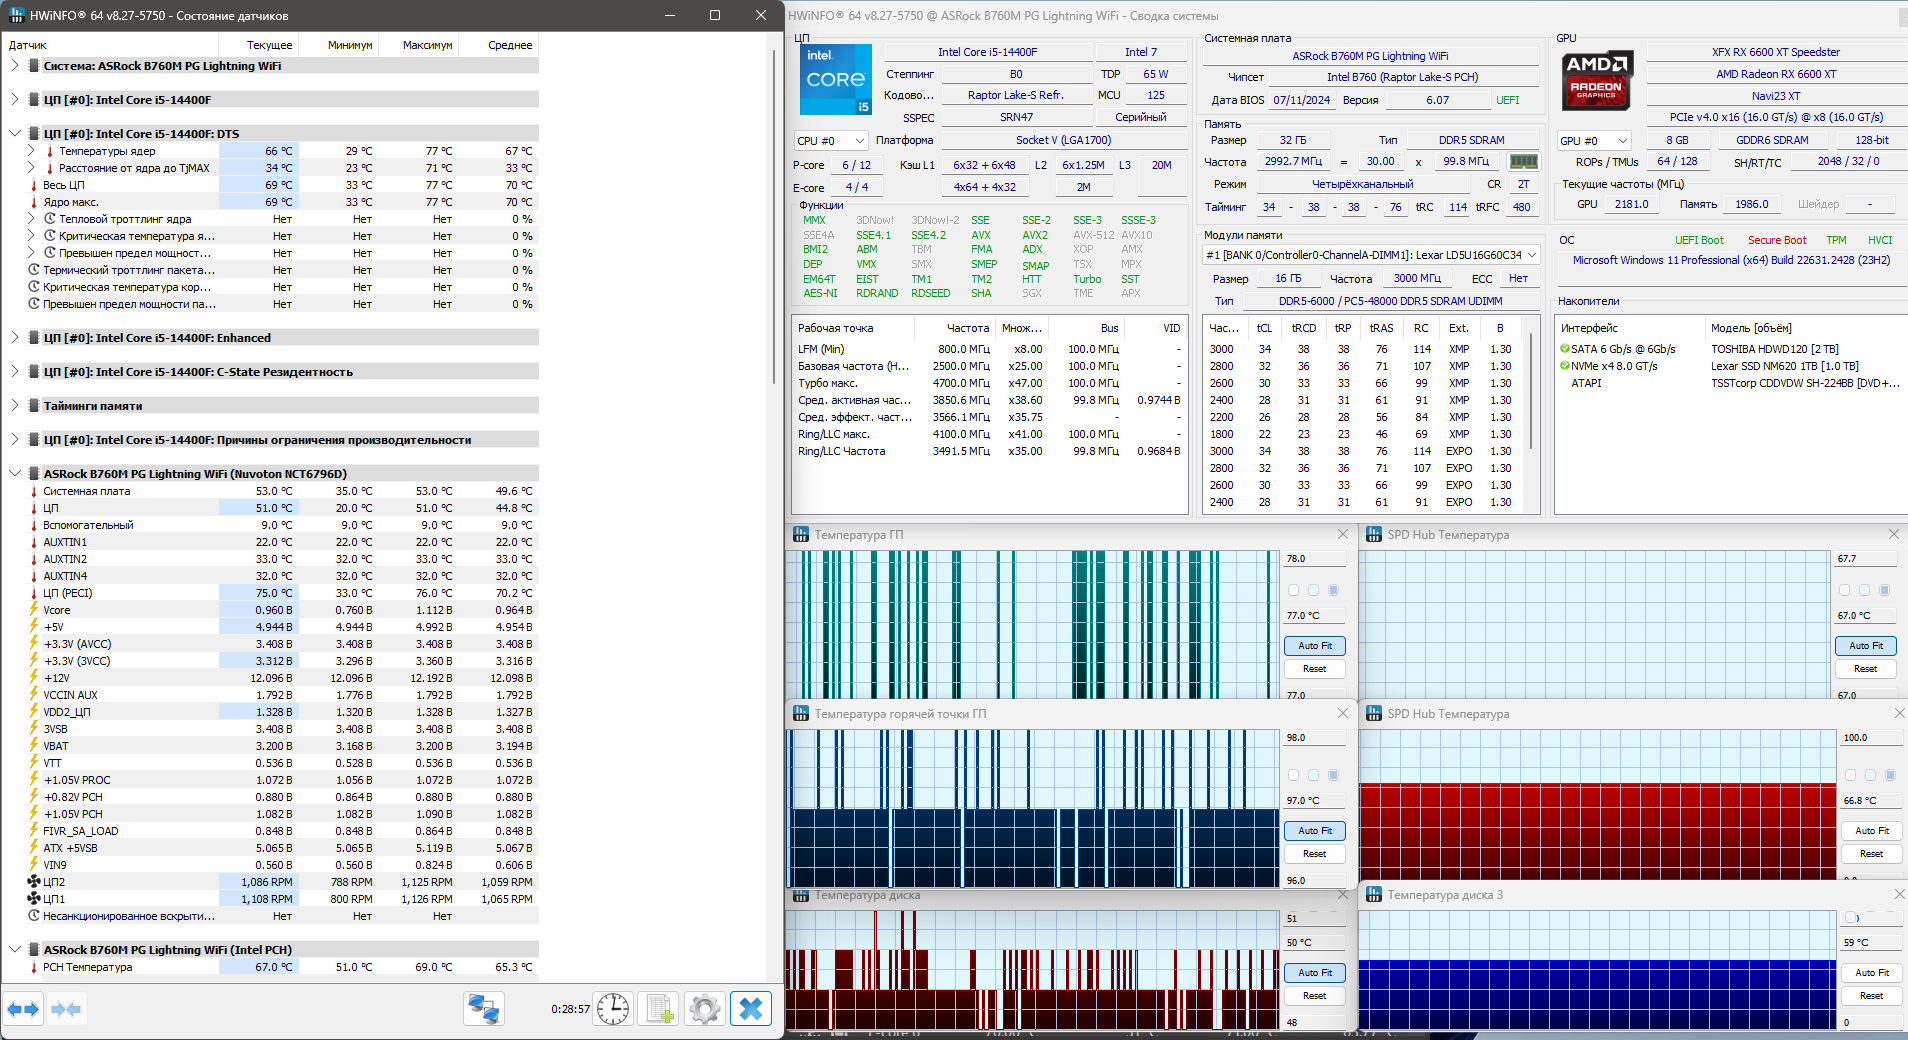This screenshot has width=1908, height=1040.
Task: Click the blue expand-columns arrows icon
Action: pyautogui.click(x=24, y=1009)
